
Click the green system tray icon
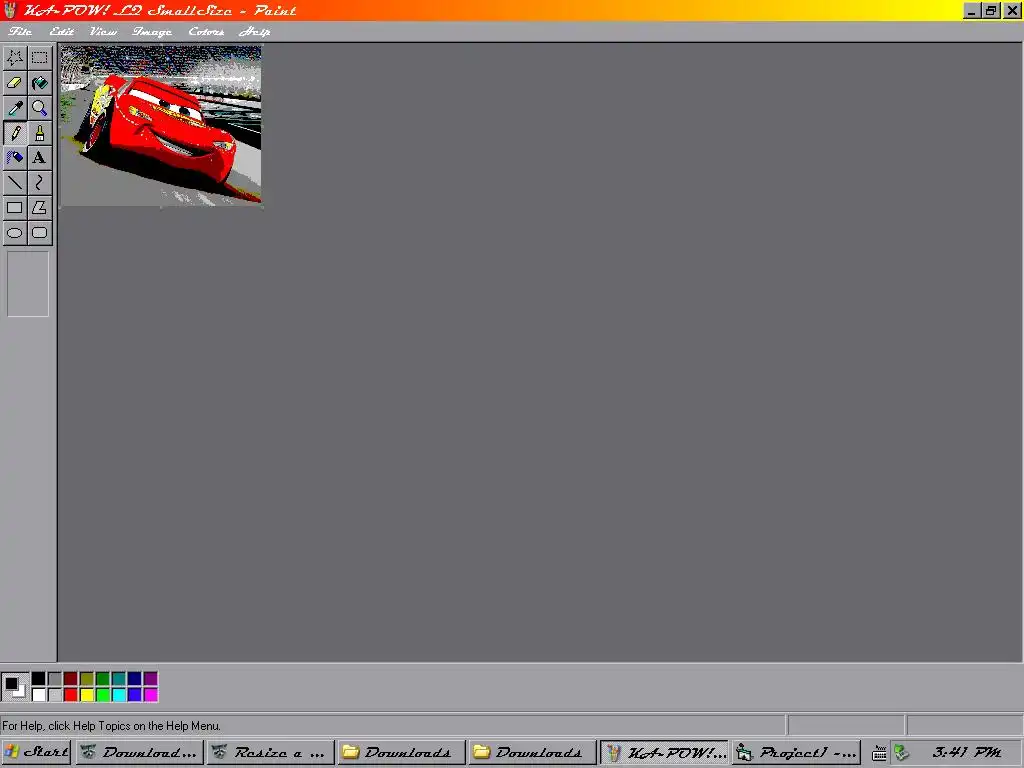coord(902,752)
